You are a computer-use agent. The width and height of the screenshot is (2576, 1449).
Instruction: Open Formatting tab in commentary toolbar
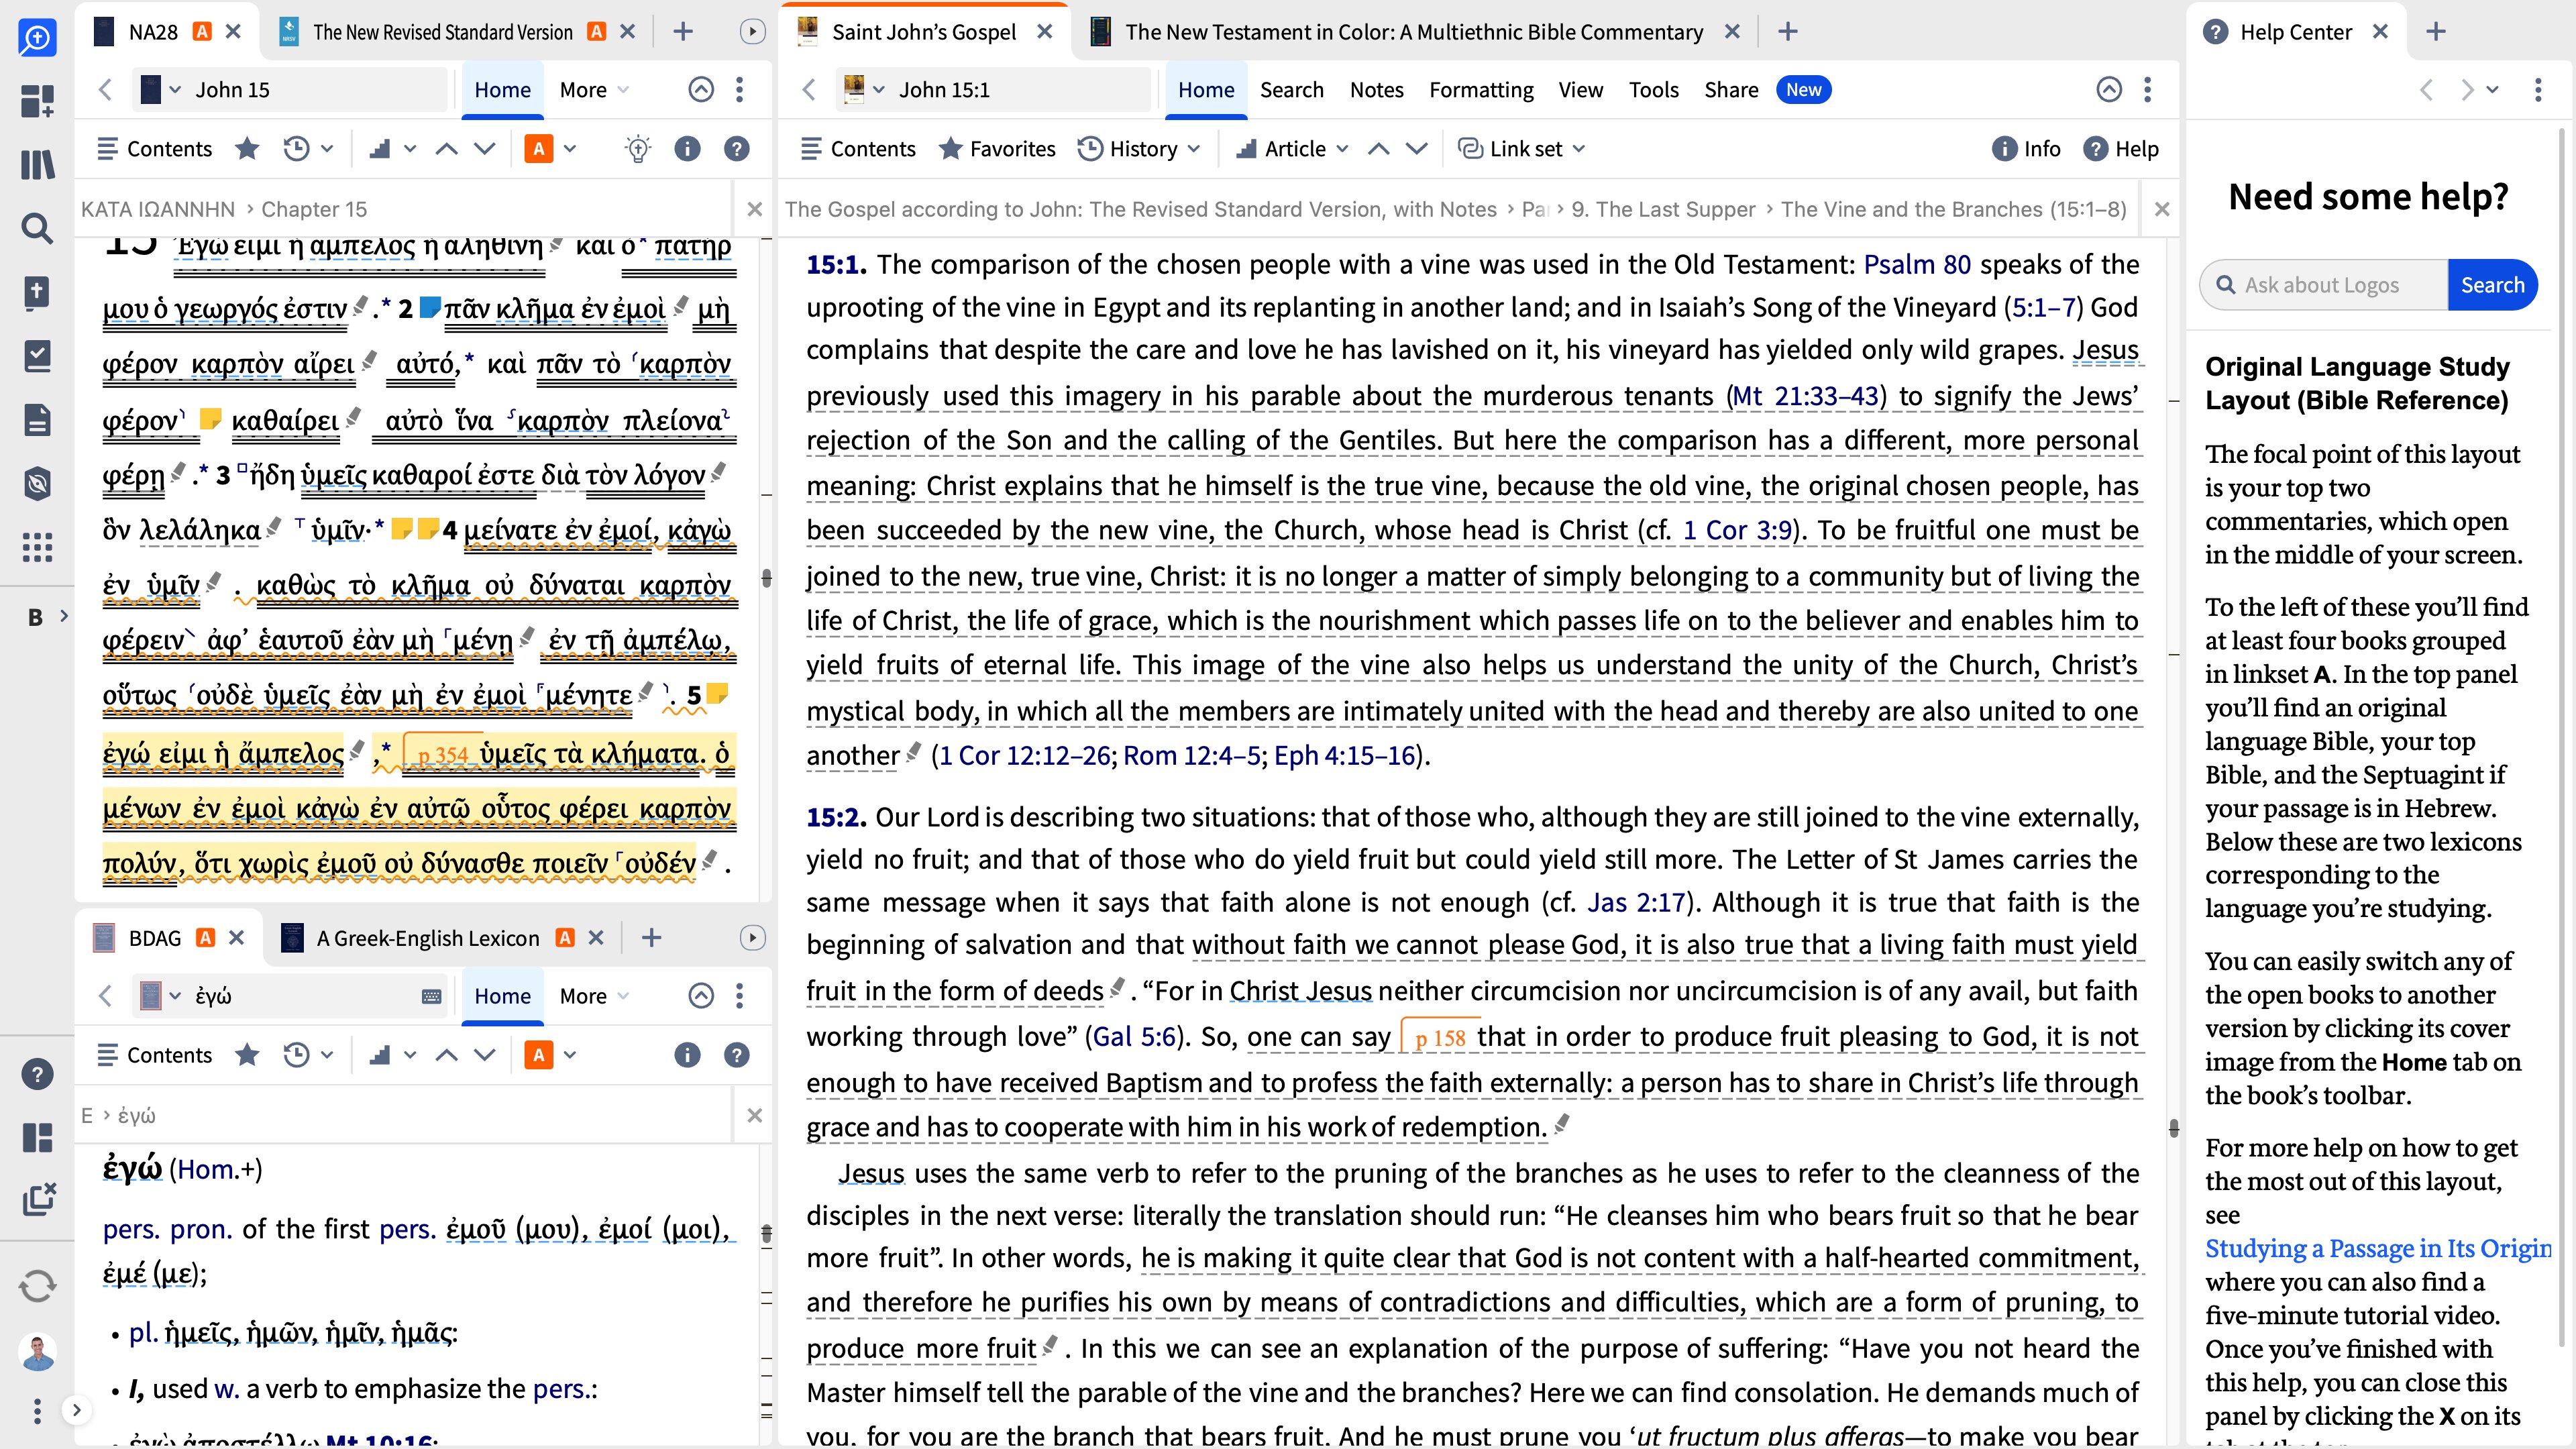click(1481, 90)
